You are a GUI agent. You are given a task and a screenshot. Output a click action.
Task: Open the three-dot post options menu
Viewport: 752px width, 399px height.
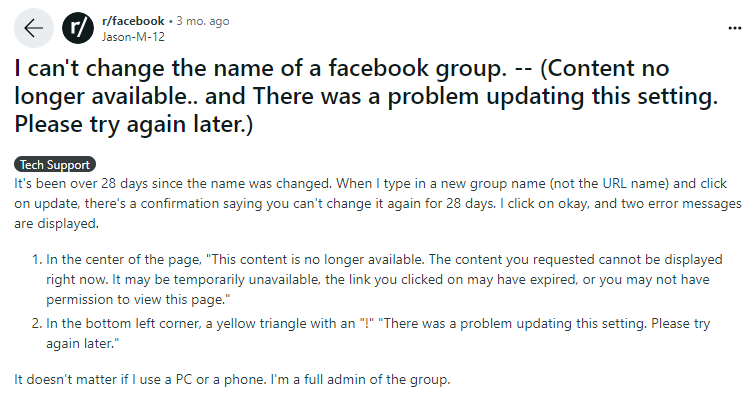click(x=734, y=28)
